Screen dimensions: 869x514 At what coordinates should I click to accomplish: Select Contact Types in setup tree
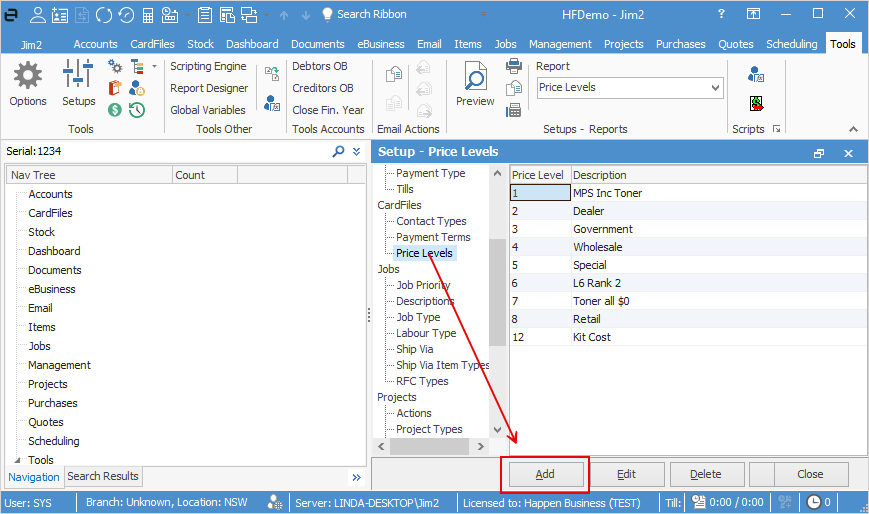[x=431, y=221]
